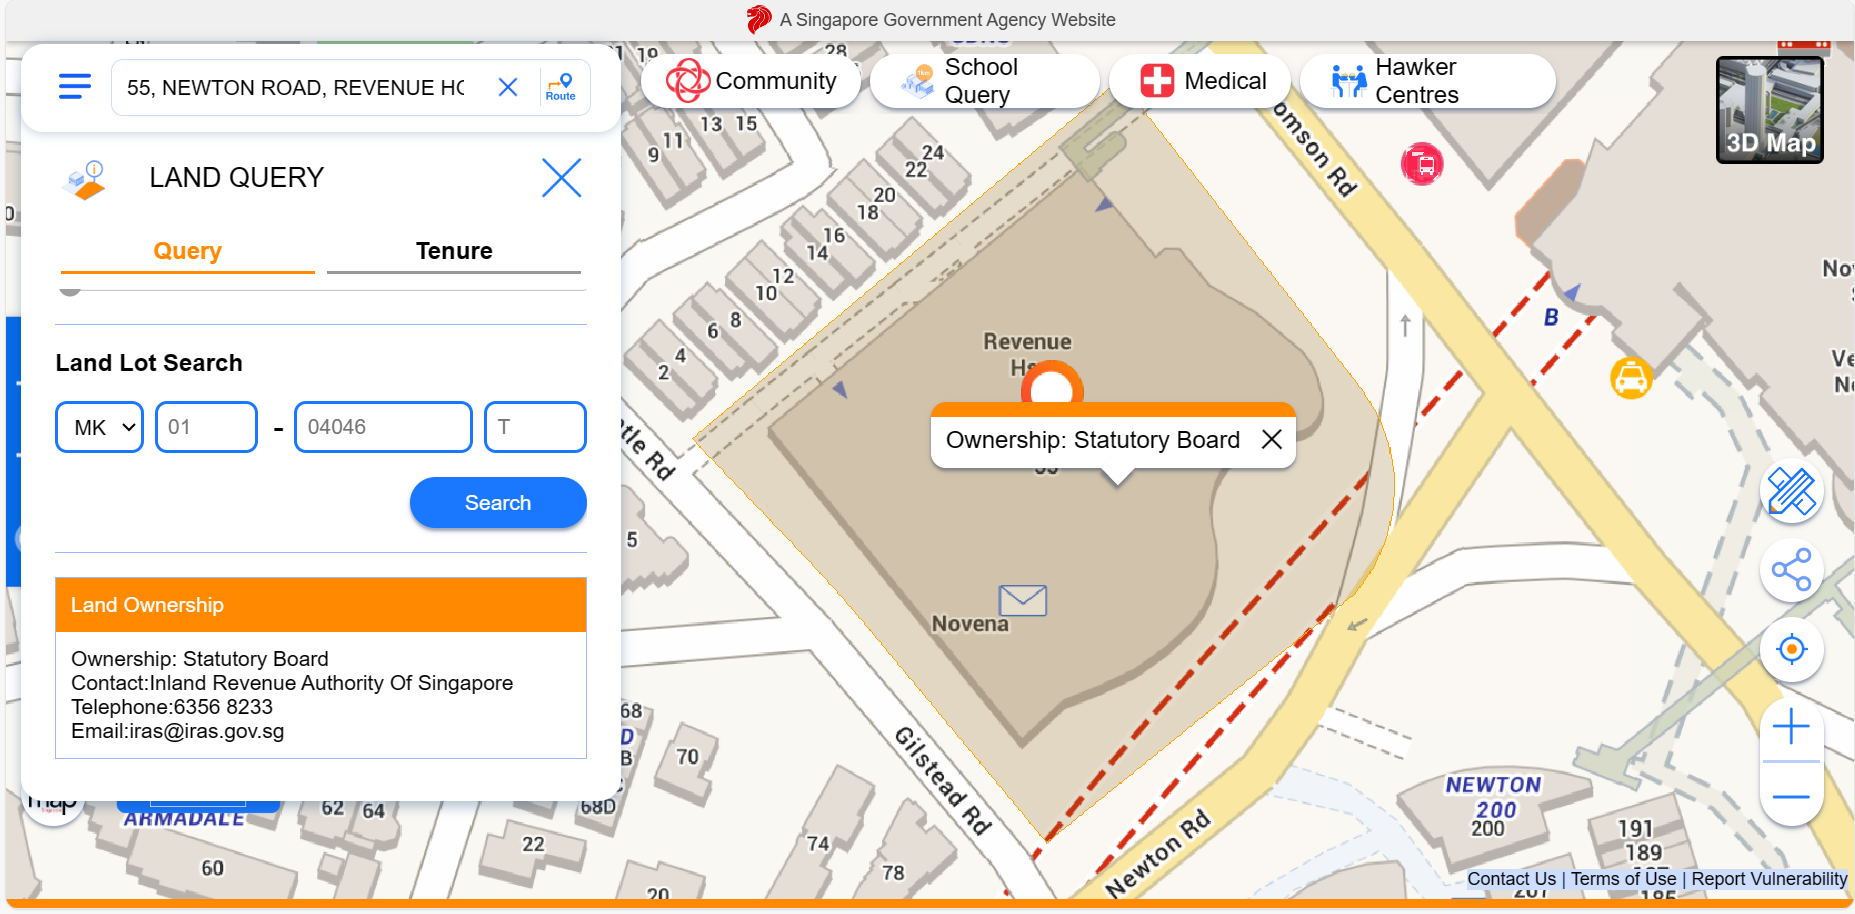Viewport: 1855px width, 914px height.
Task: Show Medical facilities on the map
Action: click(x=1200, y=80)
